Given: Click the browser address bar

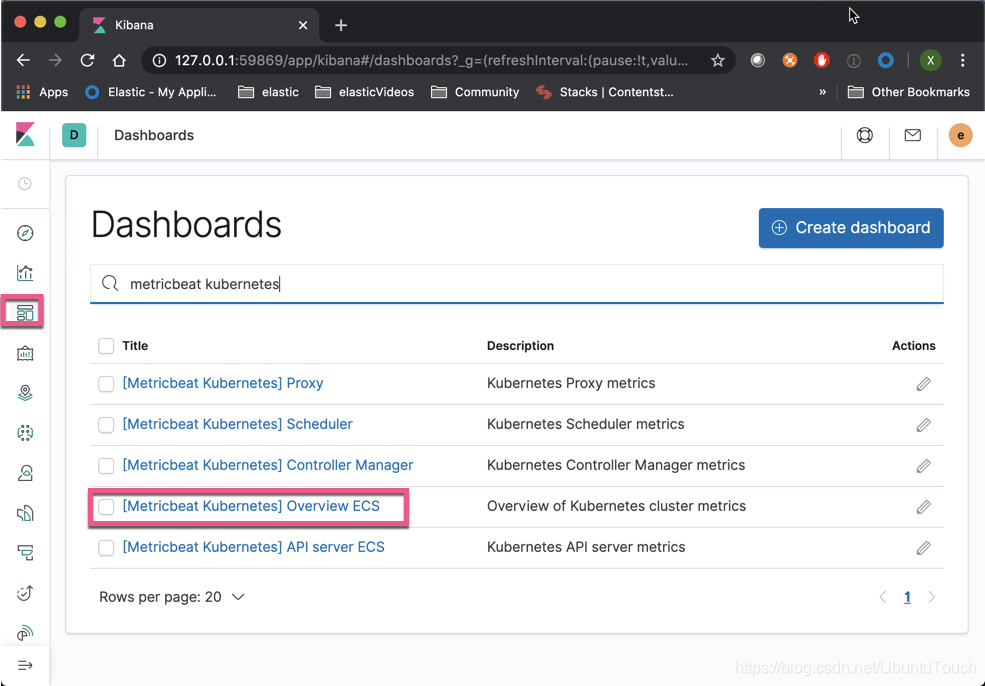Looking at the screenshot, I should coord(431,60).
